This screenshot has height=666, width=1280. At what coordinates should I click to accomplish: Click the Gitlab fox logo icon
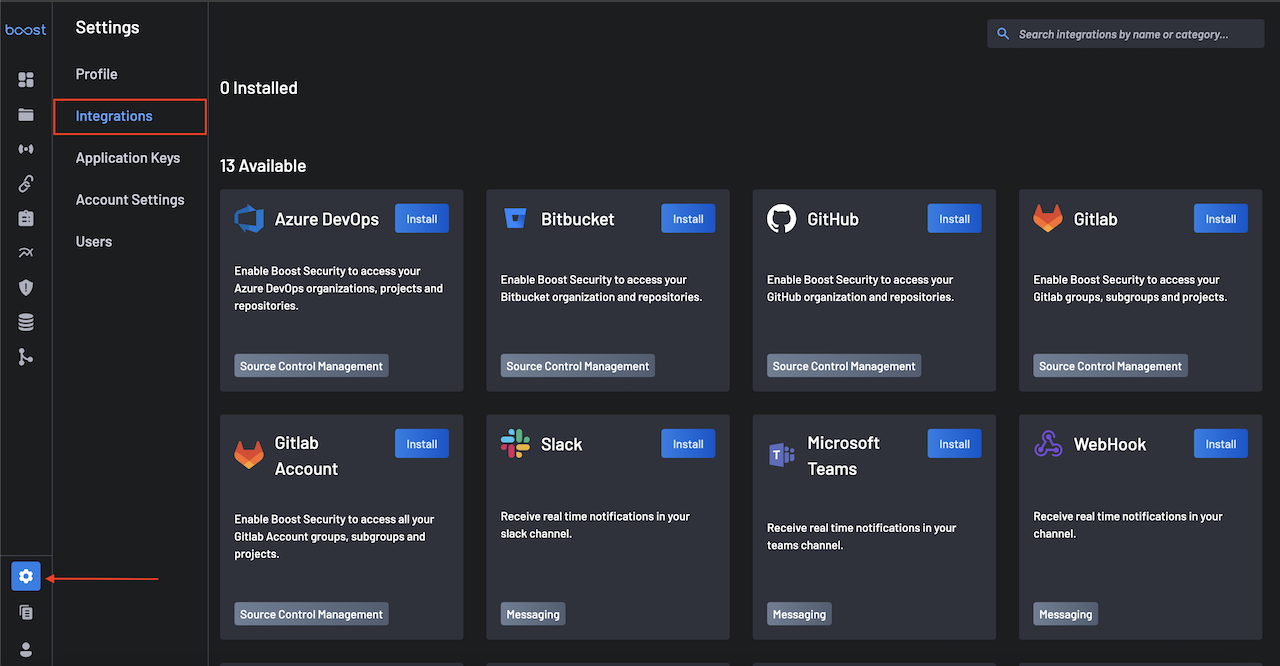[x=1047, y=219]
